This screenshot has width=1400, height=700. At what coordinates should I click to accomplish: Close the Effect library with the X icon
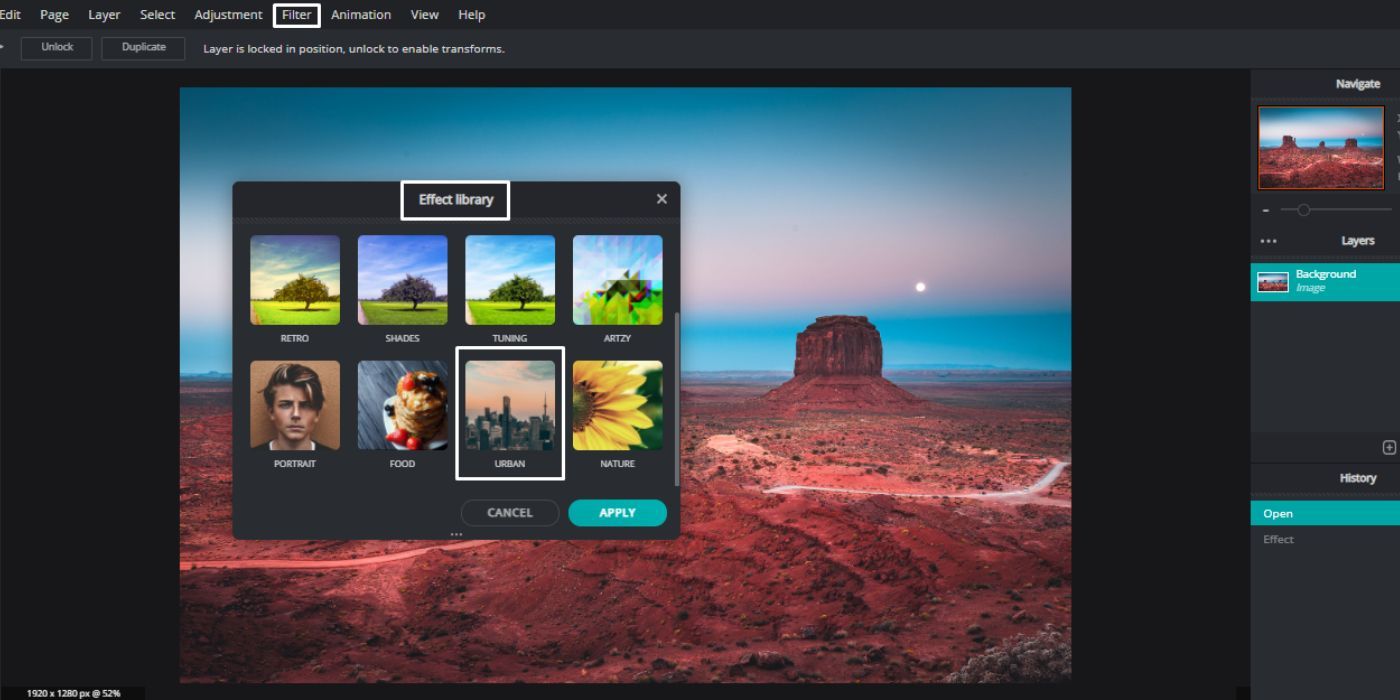coord(661,198)
